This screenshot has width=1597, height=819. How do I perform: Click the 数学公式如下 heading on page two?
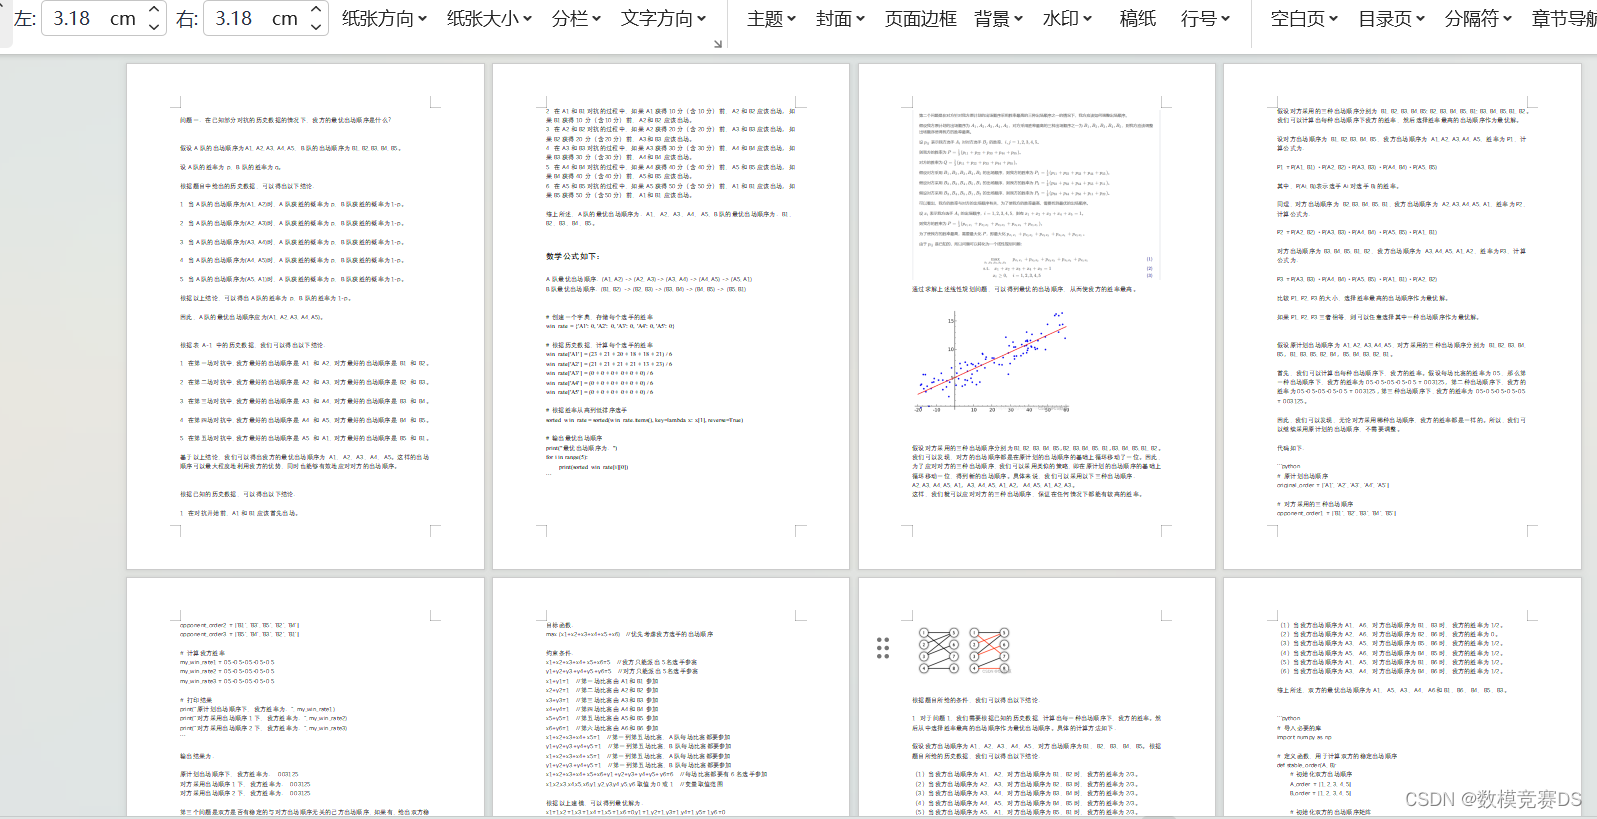click(x=573, y=256)
